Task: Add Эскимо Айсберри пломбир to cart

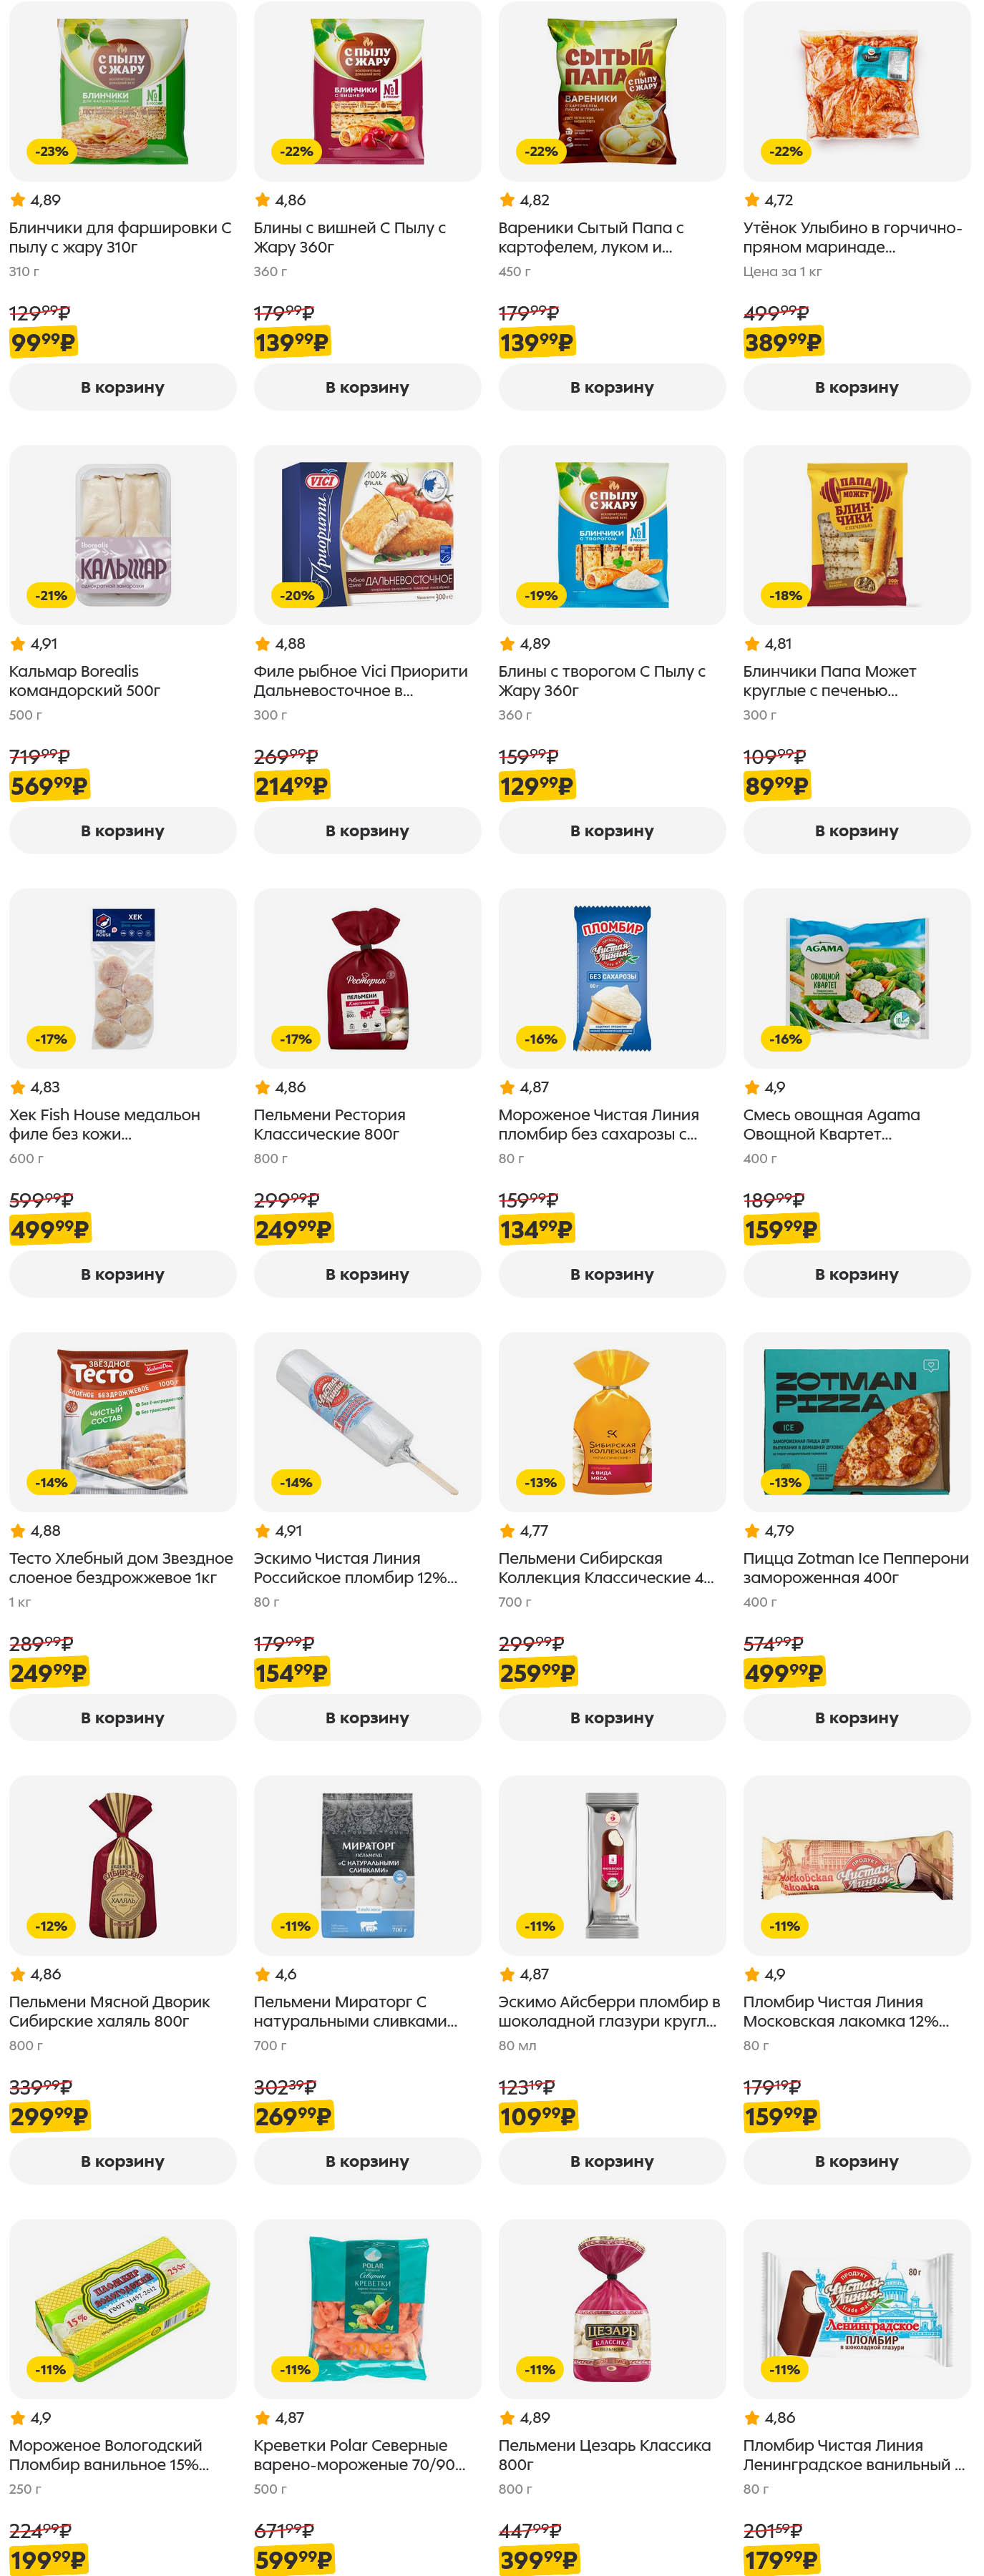Action: [x=611, y=2160]
